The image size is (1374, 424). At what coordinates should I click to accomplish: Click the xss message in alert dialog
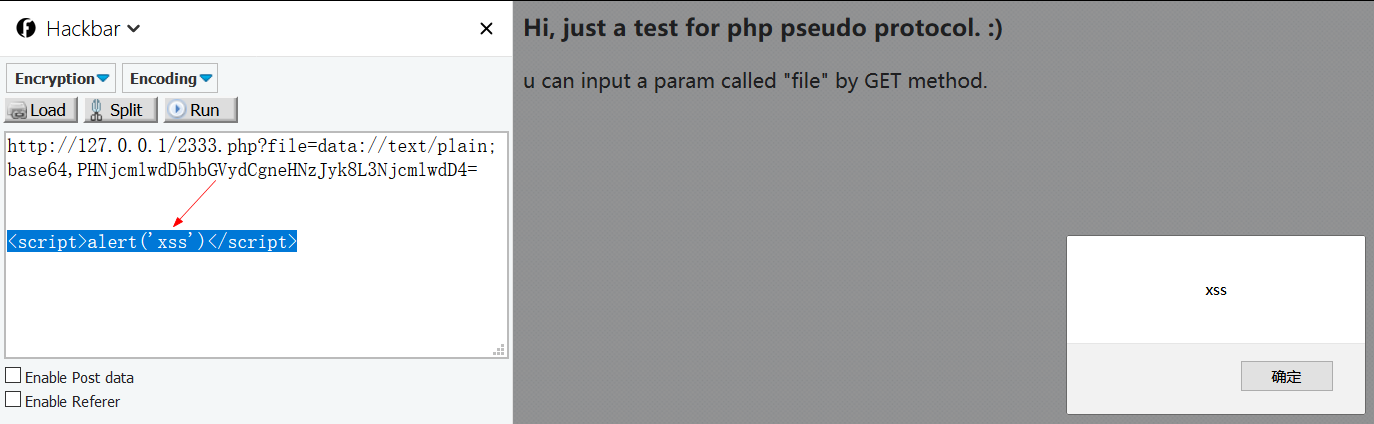pyautogui.click(x=1215, y=290)
